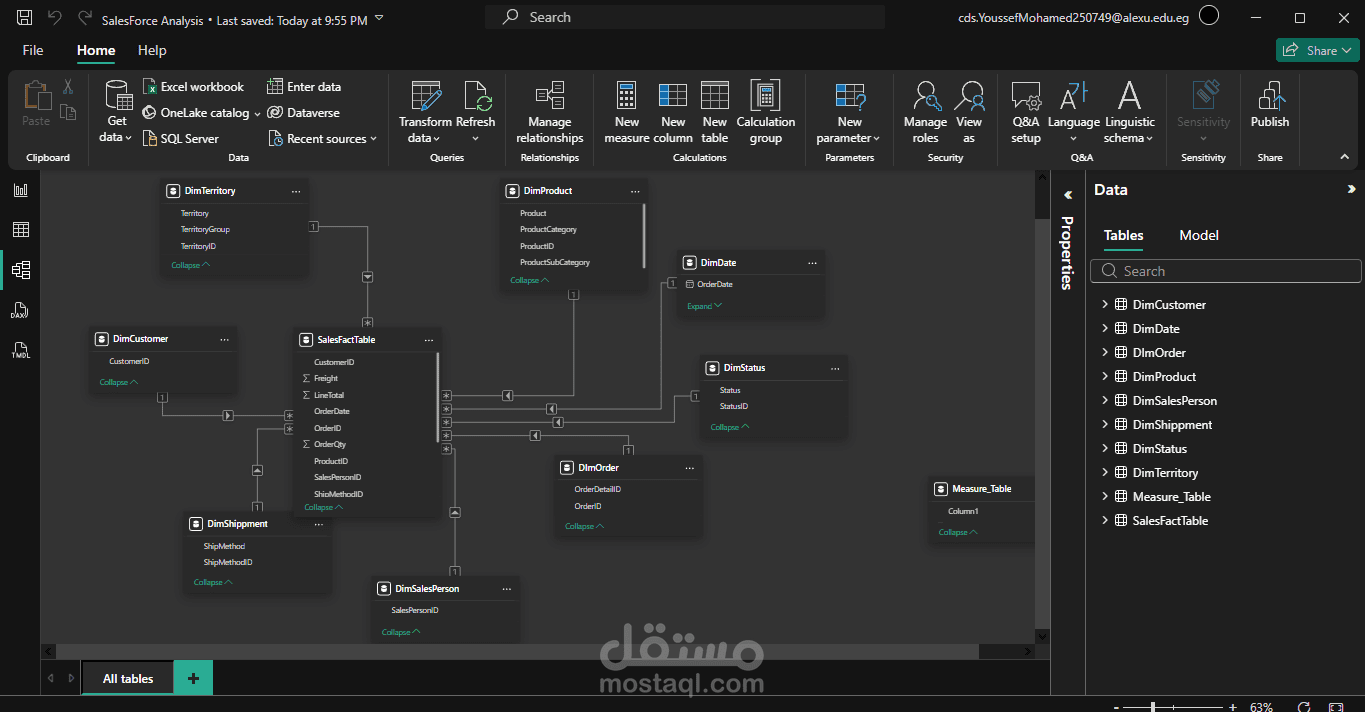Select Measure_Table in Data pane

click(1171, 496)
